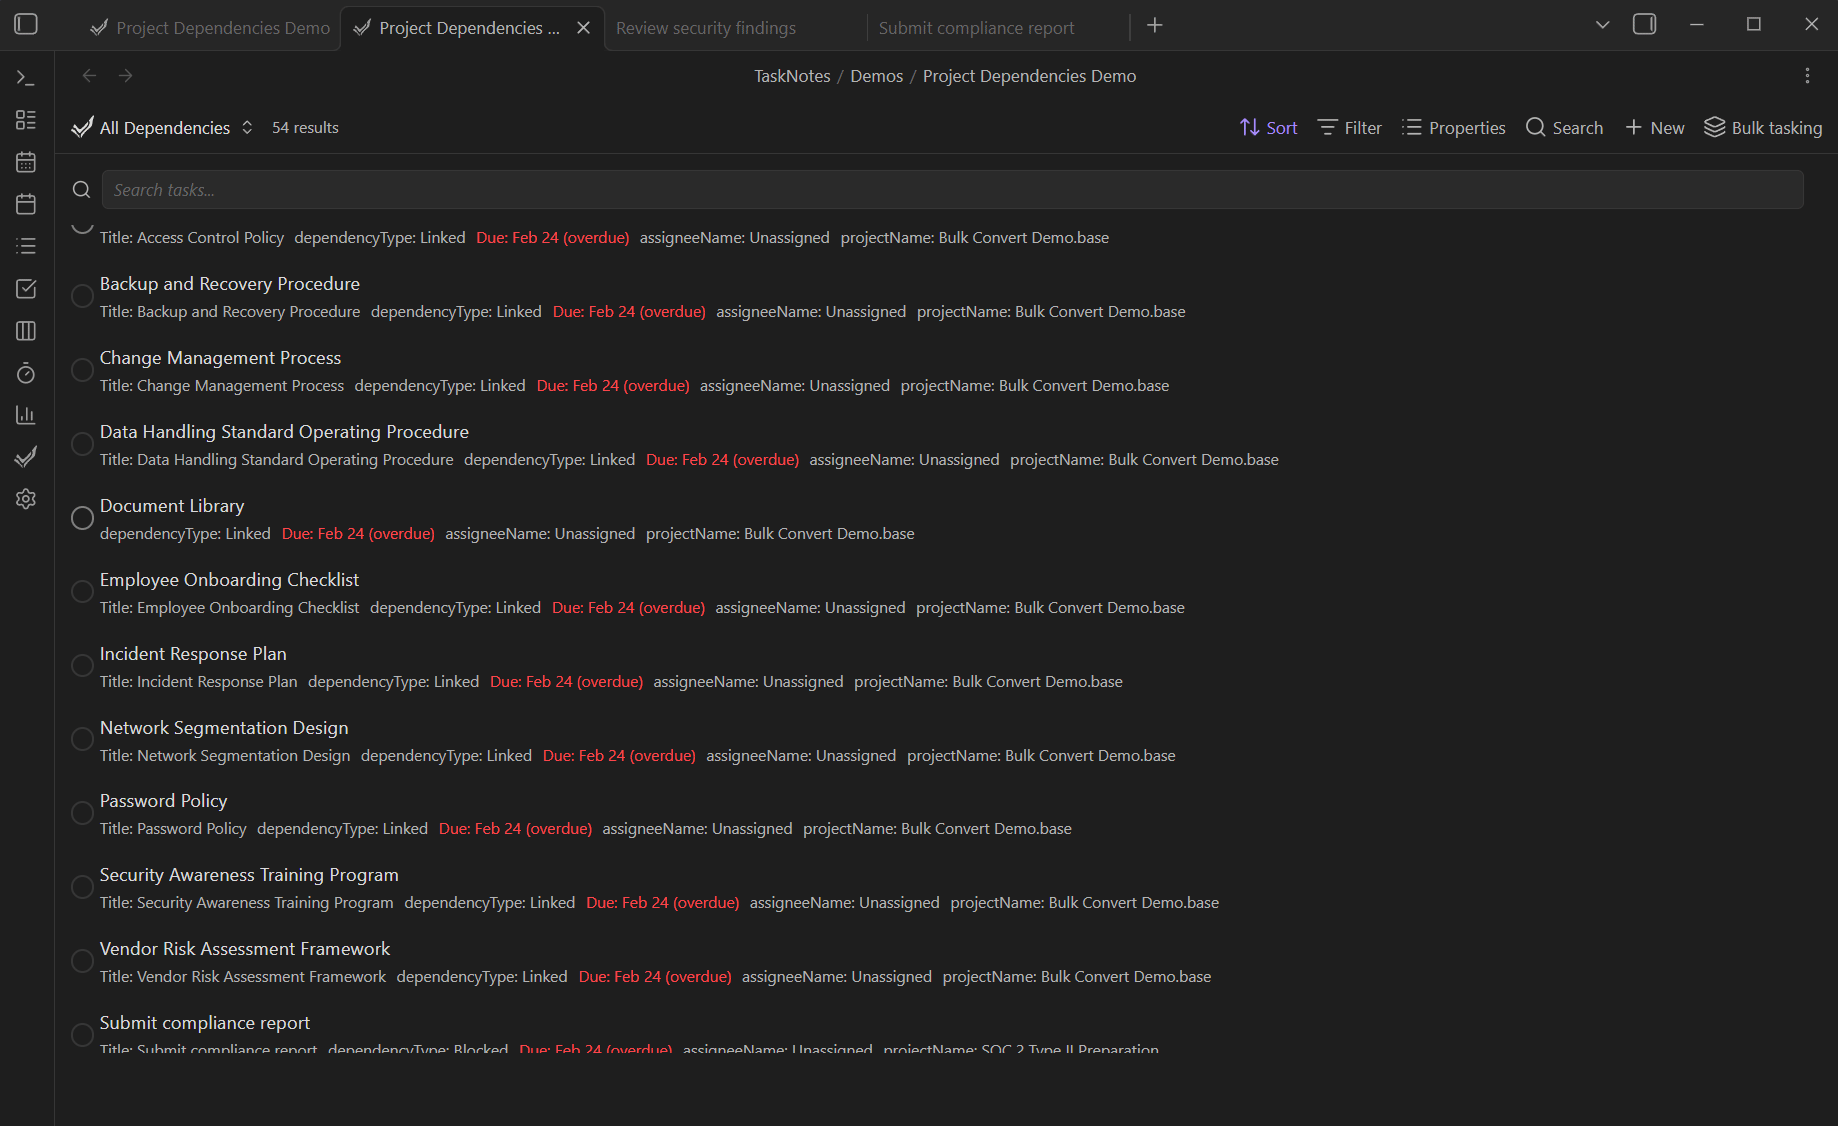Switch to Submit compliance report tab

coord(976,28)
